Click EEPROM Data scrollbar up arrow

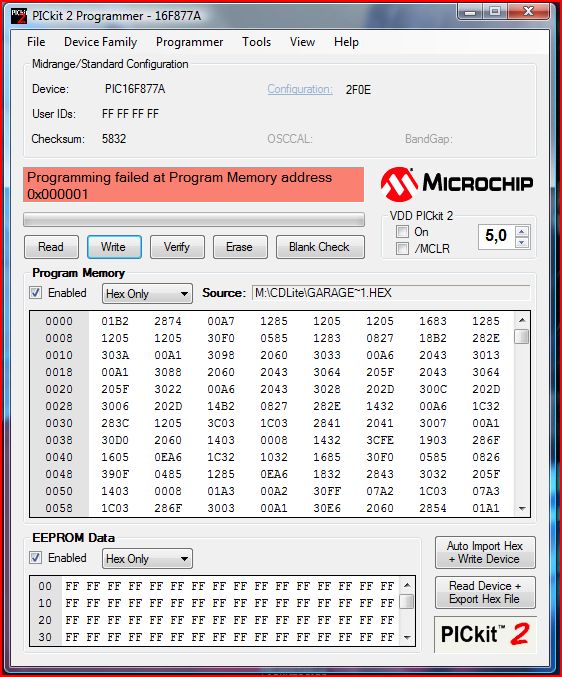pos(407,585)
